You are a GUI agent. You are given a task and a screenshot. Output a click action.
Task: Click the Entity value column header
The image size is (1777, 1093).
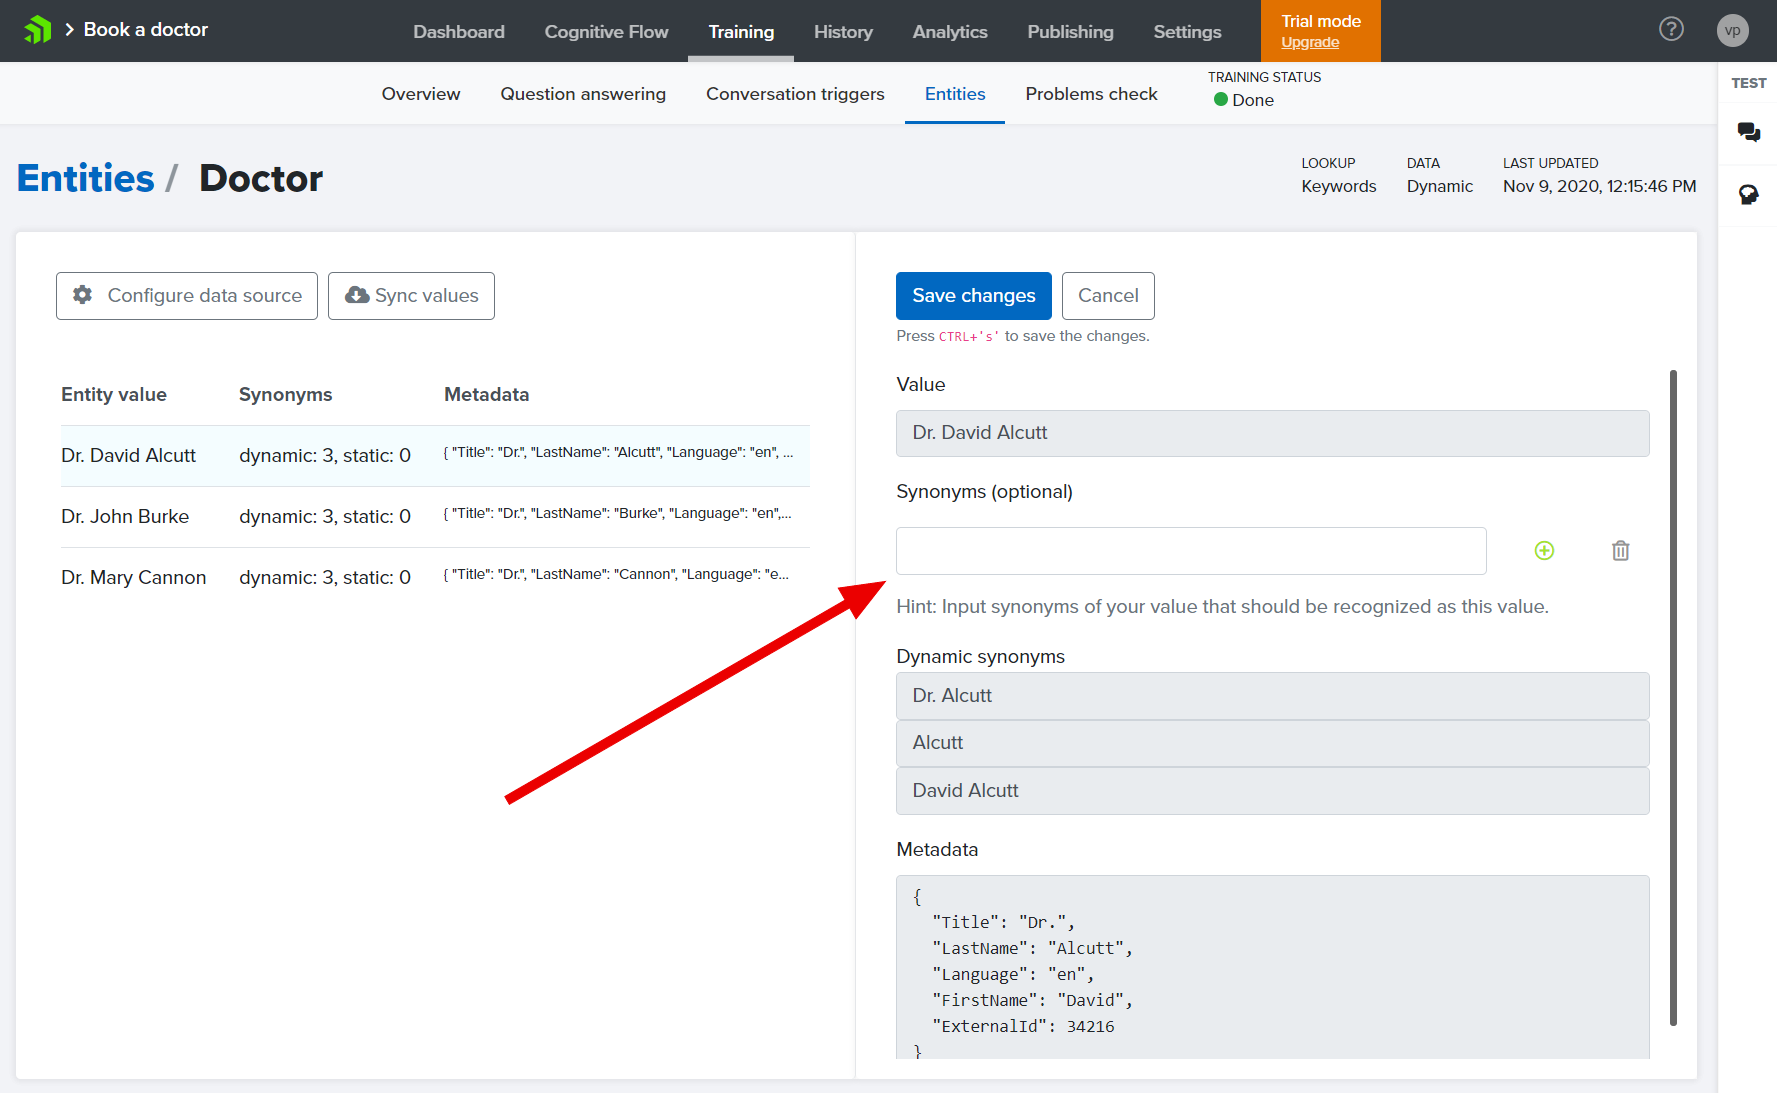(x=114, y=395)
